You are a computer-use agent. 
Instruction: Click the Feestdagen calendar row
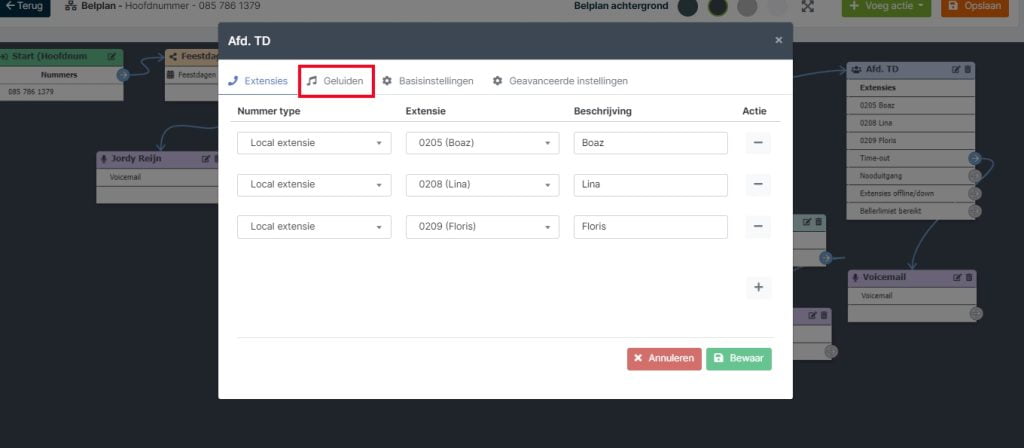pyautogui.click(x=191, y=75)
